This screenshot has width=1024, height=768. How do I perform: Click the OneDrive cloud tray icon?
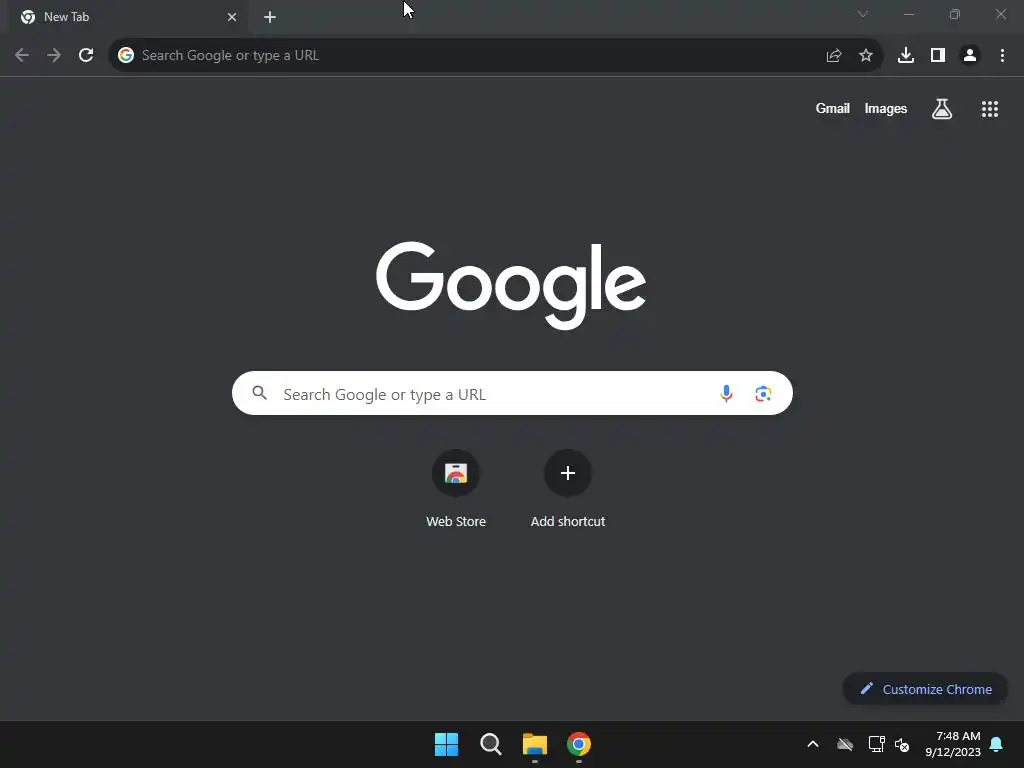click(845, 744)
